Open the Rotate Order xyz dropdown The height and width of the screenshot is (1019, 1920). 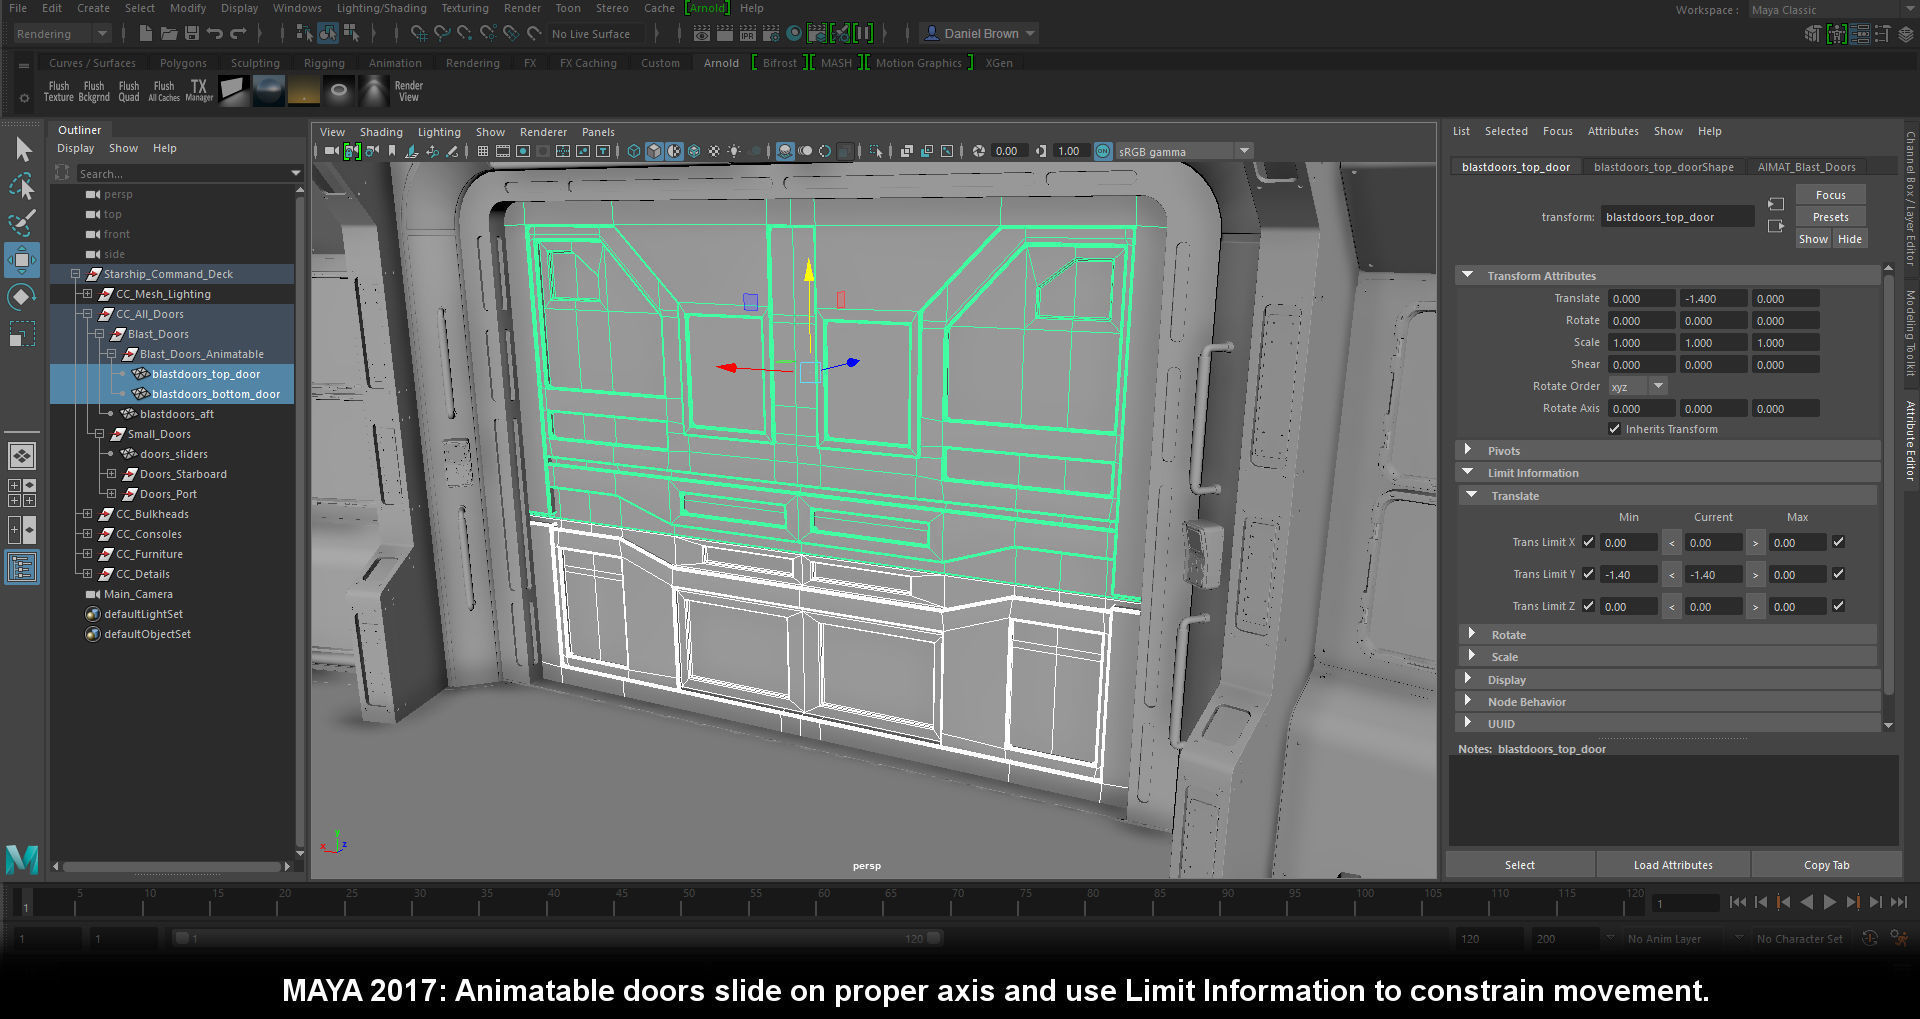(x=1637, y=387)
